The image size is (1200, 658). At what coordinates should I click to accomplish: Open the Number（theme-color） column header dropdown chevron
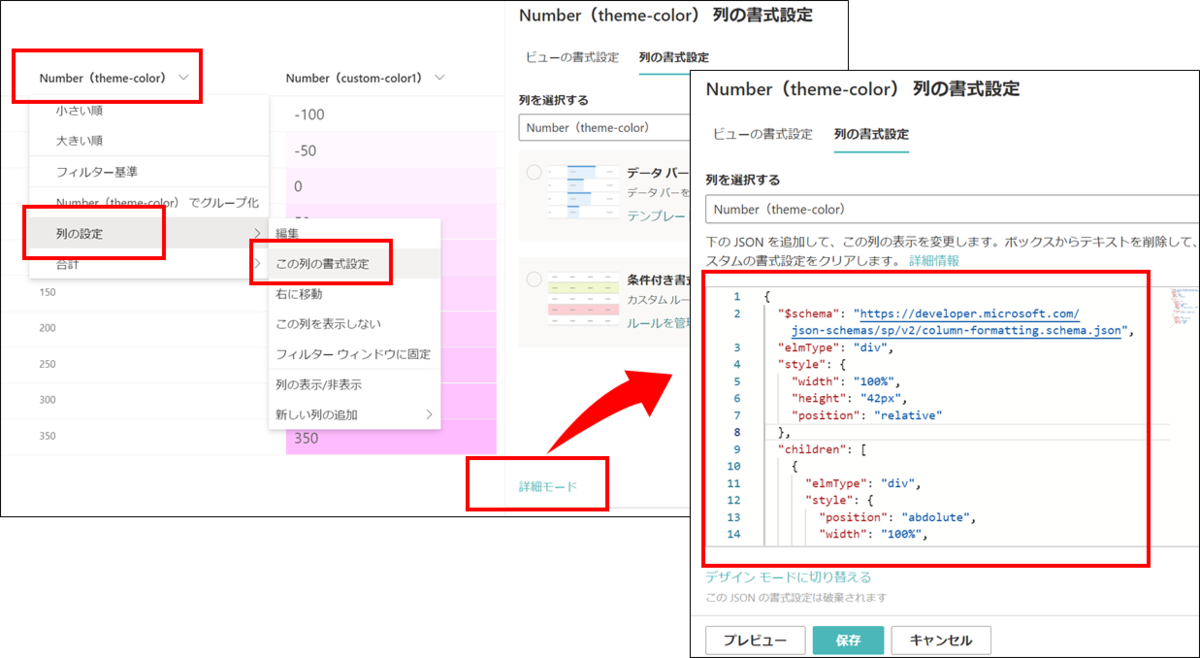coord(184,77)
